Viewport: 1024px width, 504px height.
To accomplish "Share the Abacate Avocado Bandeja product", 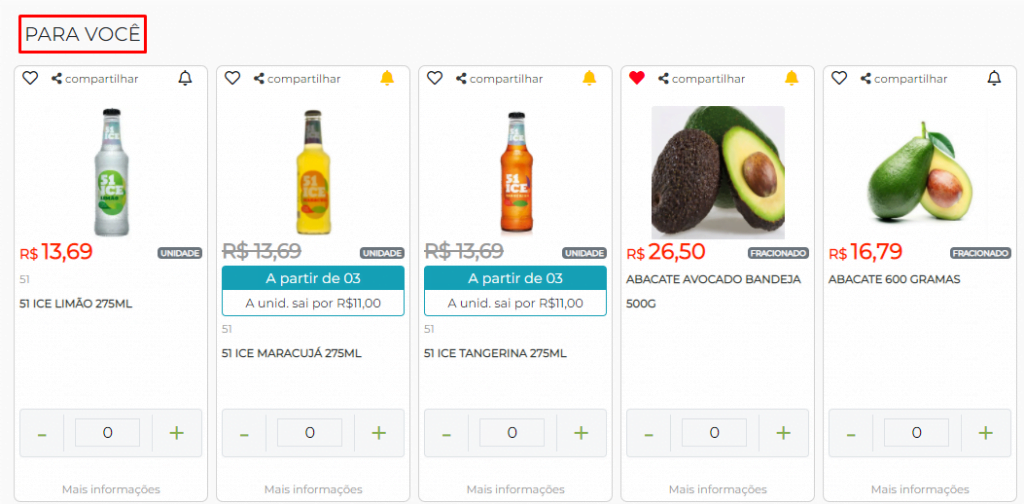I will pos(702,78).
